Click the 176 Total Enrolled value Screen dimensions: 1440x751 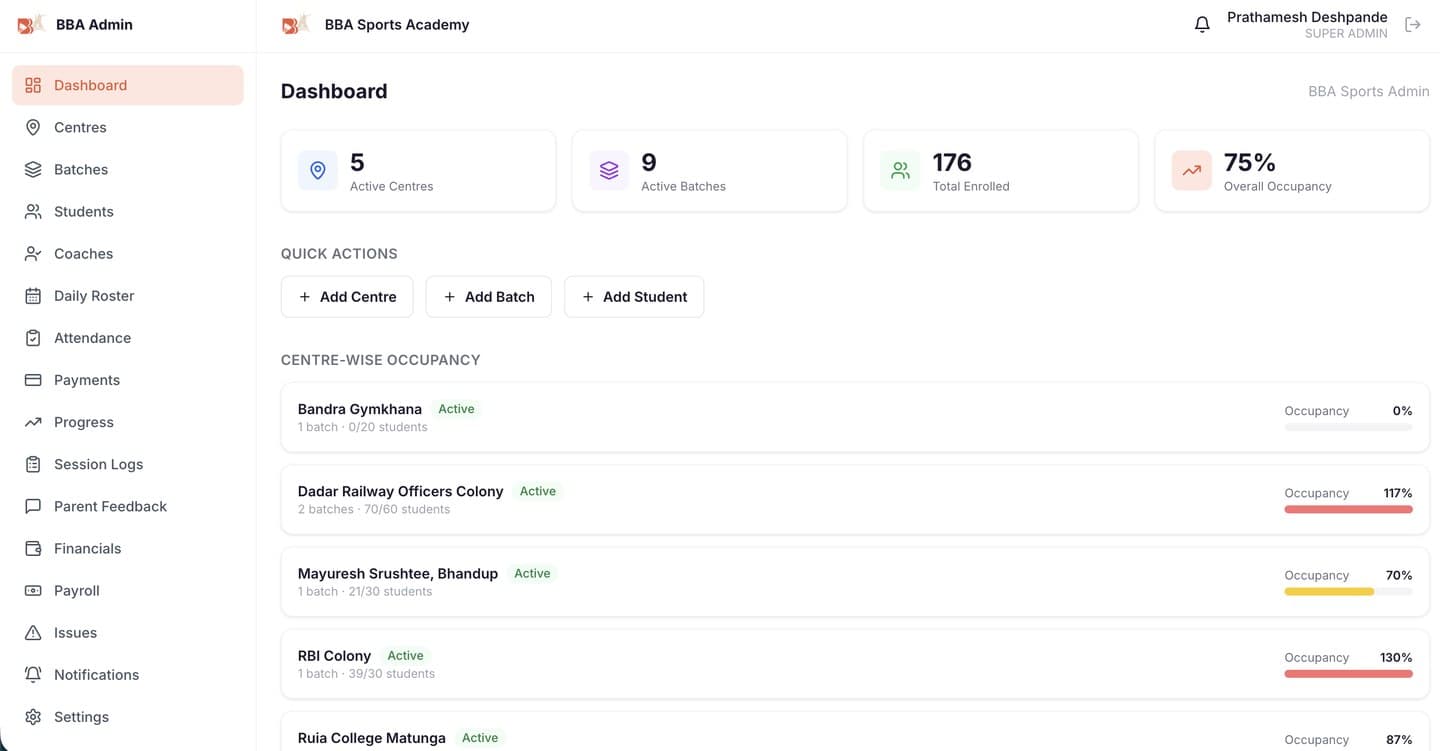tap(952, 162)
